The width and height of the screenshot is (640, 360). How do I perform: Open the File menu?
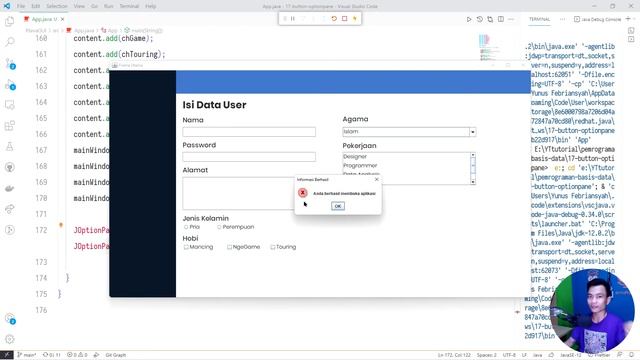point(21,6)
